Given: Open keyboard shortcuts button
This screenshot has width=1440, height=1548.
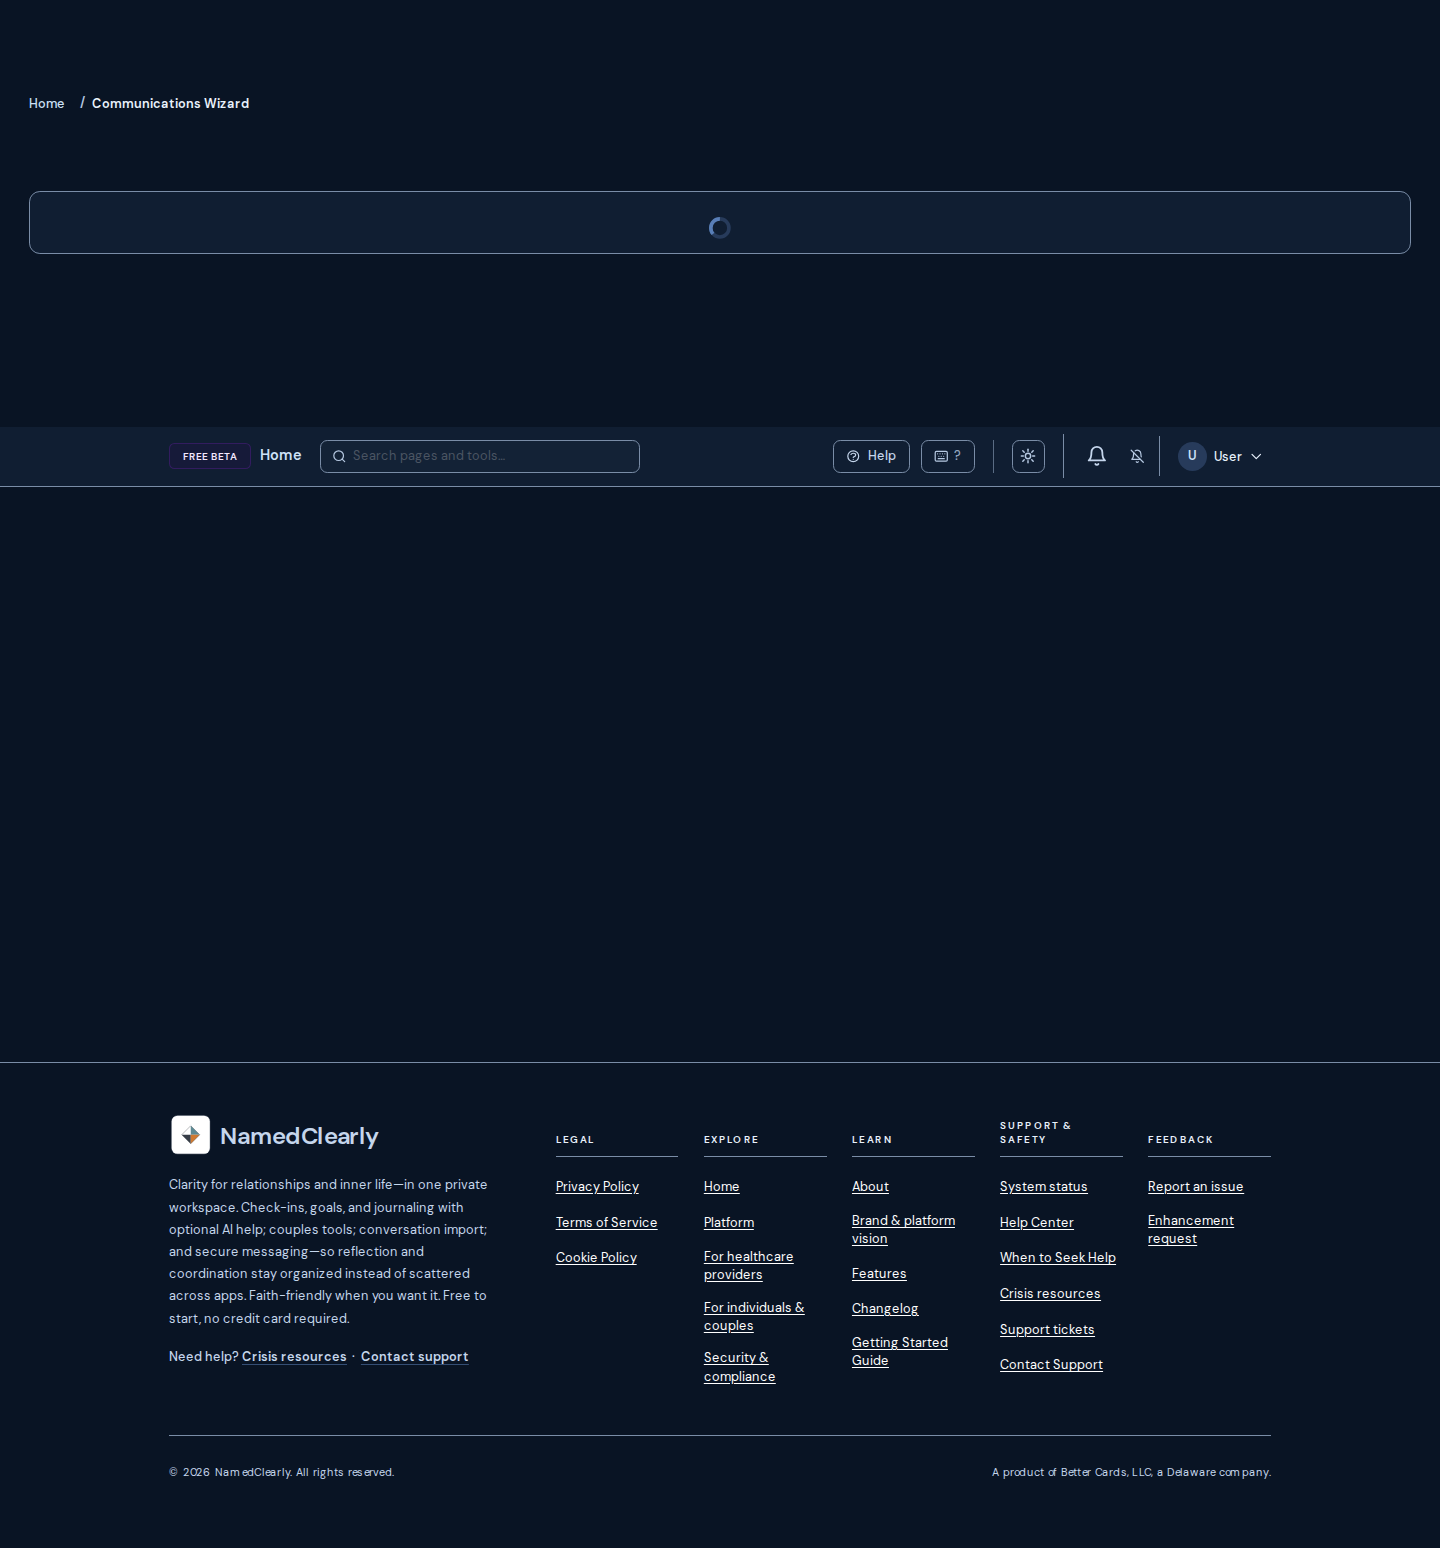Looking at the screenshot, I should (x=948, y=456).
